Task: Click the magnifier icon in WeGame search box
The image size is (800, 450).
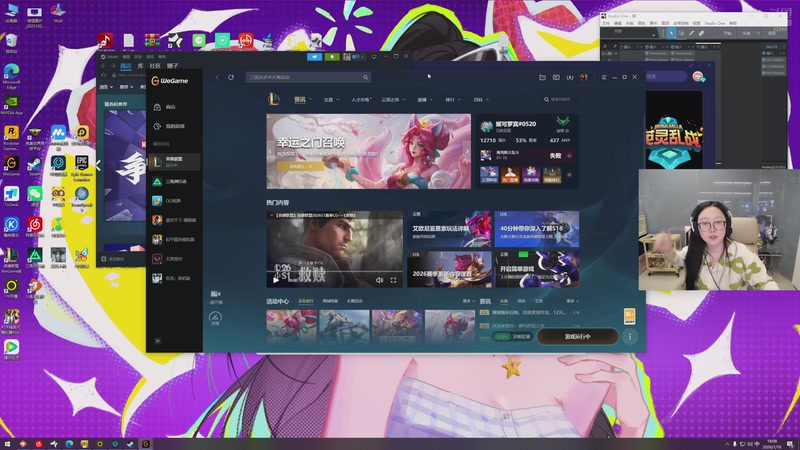Action: 365,77
